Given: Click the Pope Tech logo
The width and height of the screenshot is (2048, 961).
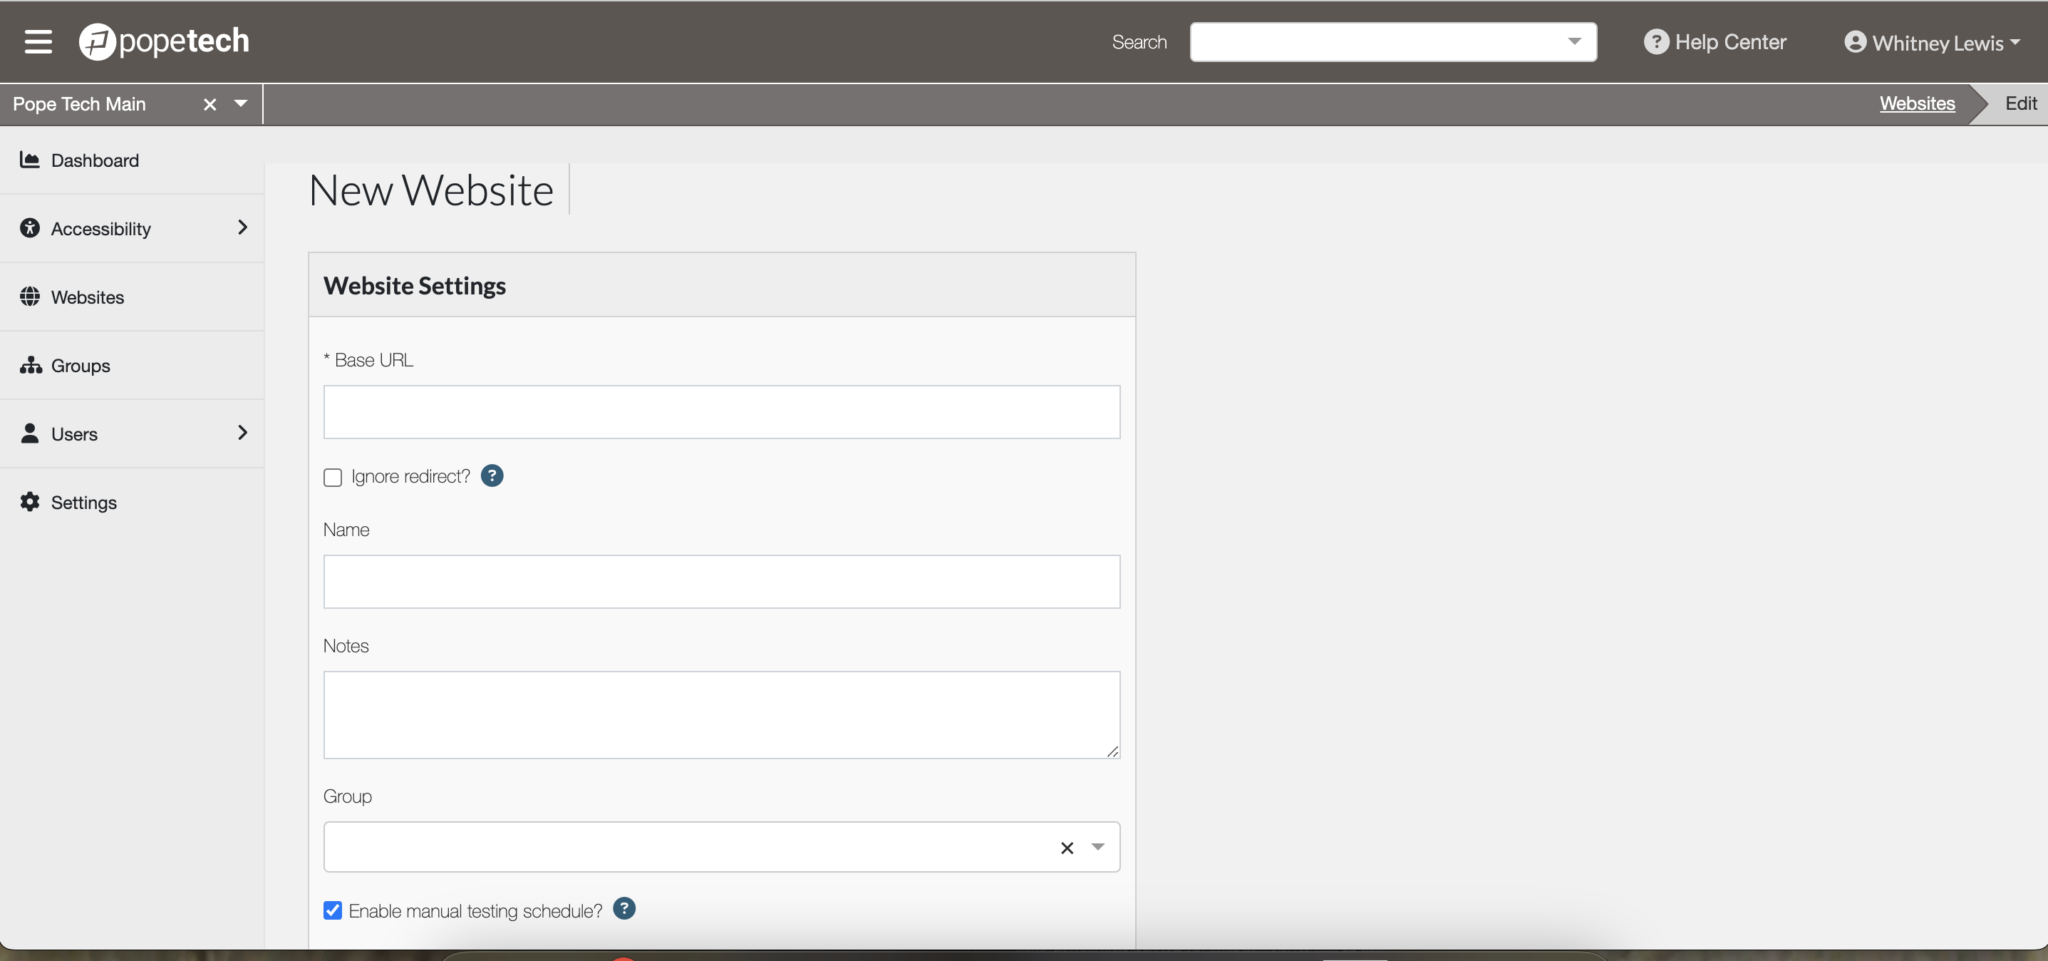Looking at the screenshot, I should point(163,41).
